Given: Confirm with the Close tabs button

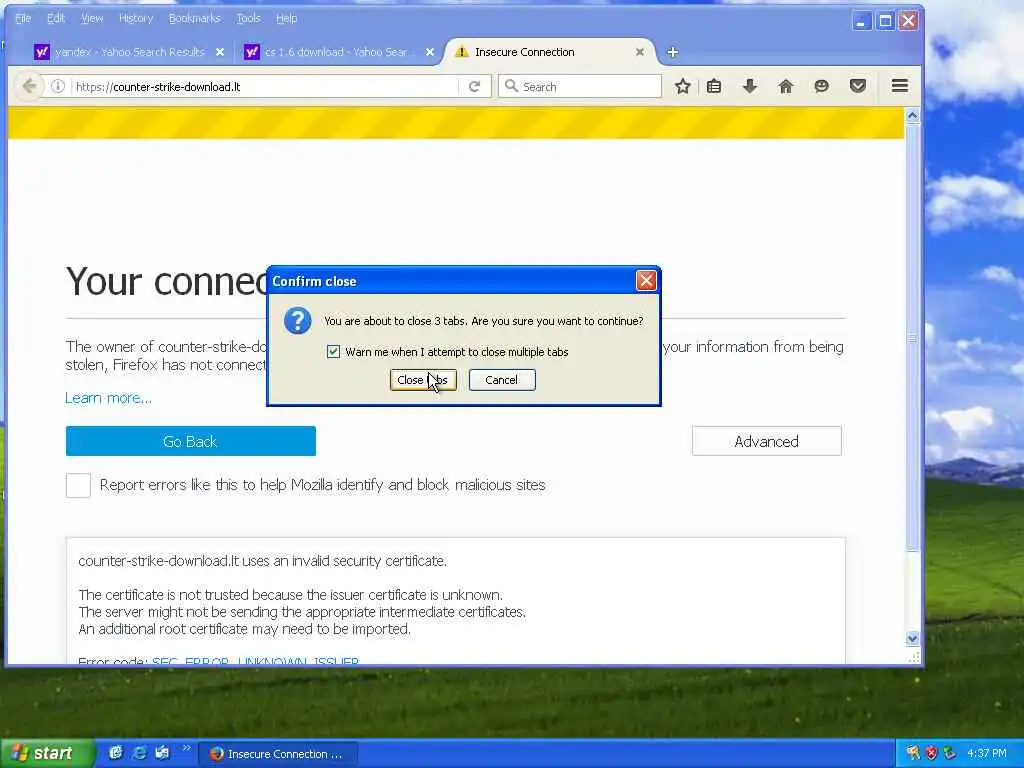Looking at the screenshot, I should coord(423,380).
